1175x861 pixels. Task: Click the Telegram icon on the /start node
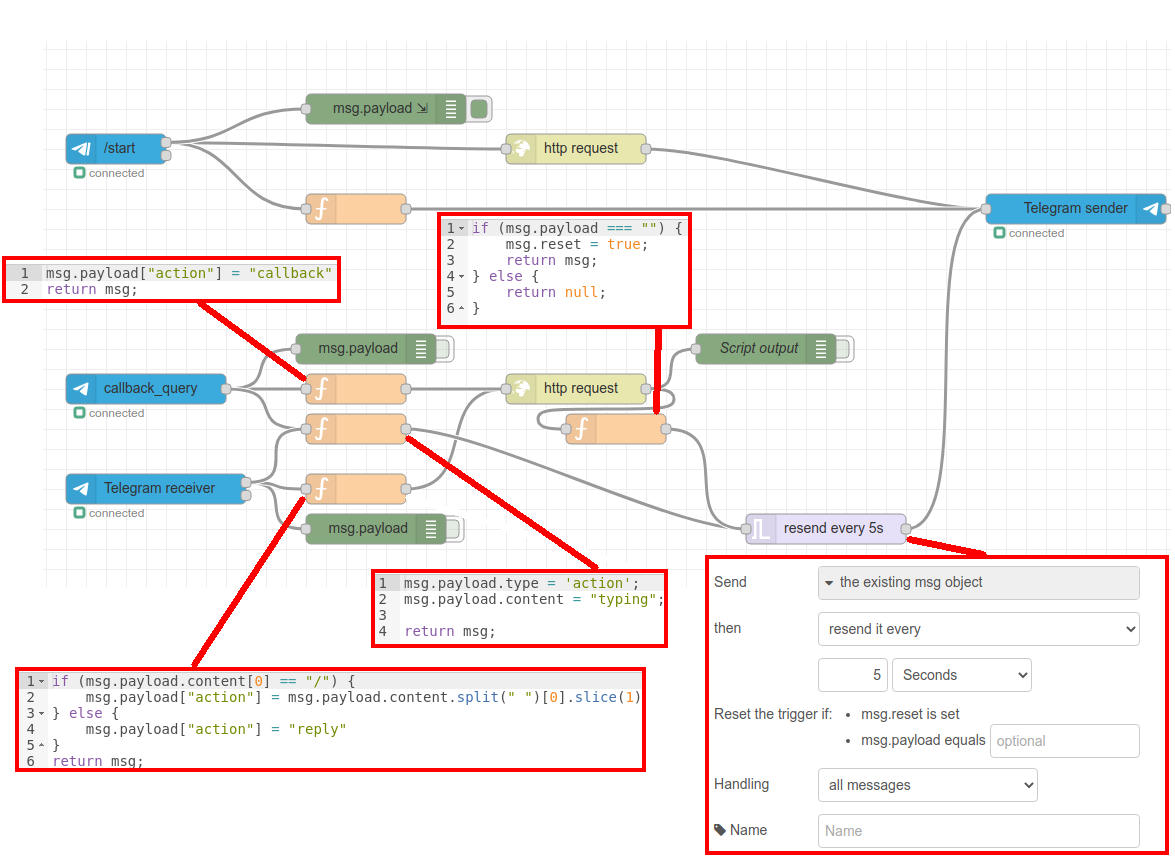coord(82,148)
